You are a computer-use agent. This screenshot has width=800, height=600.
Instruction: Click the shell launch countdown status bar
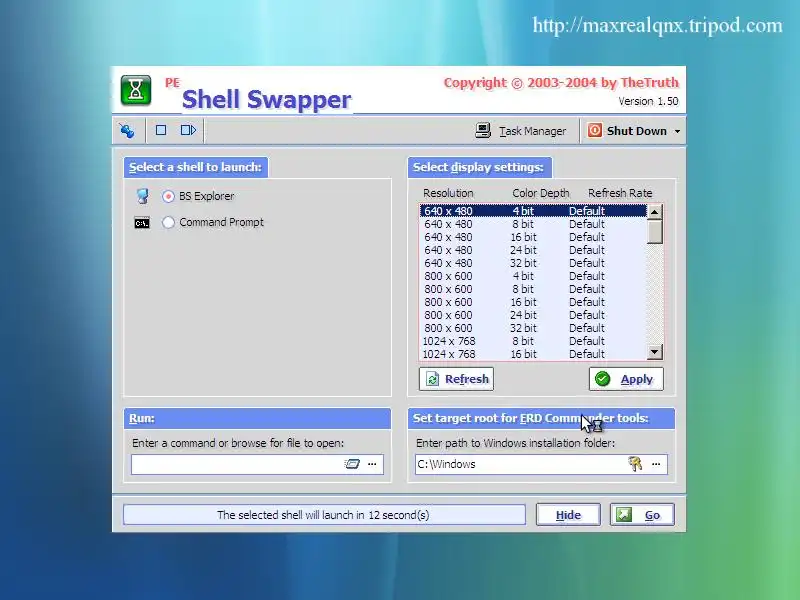click(324, 515)
